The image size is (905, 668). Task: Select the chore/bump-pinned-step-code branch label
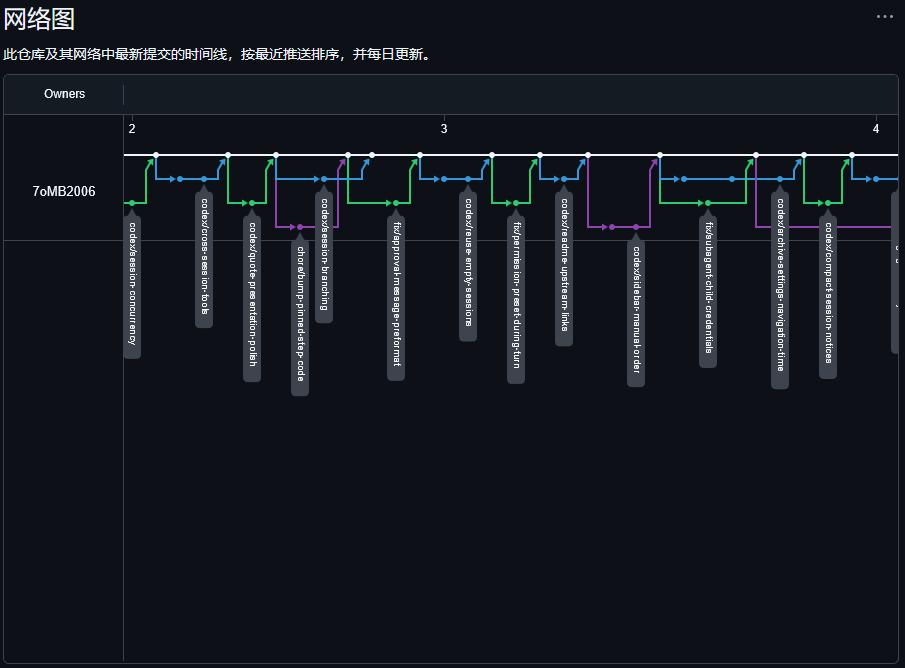pyautogui.click(x=300, y=314)
